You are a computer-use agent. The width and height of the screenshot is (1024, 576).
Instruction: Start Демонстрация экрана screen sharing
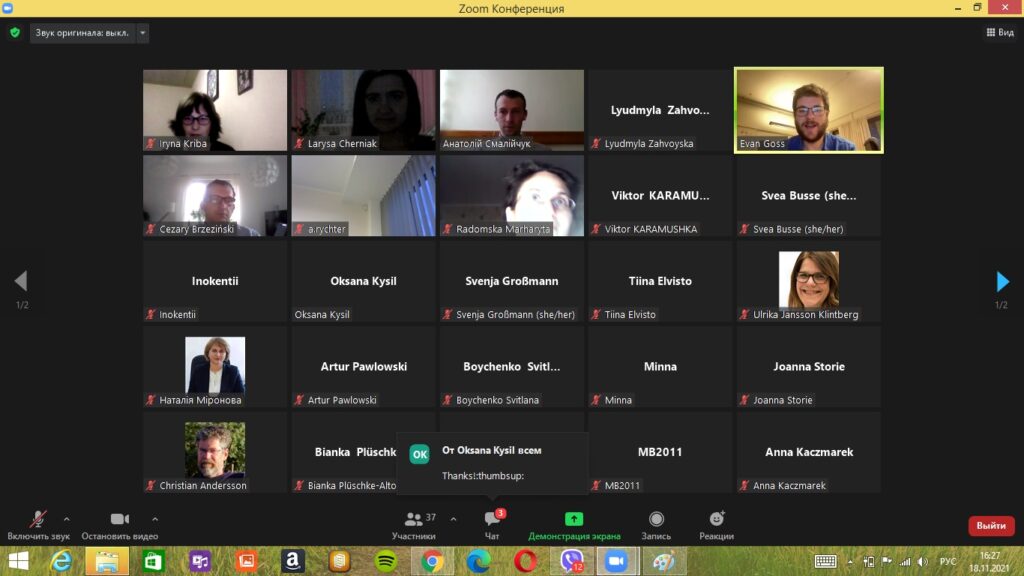(574, 524)
